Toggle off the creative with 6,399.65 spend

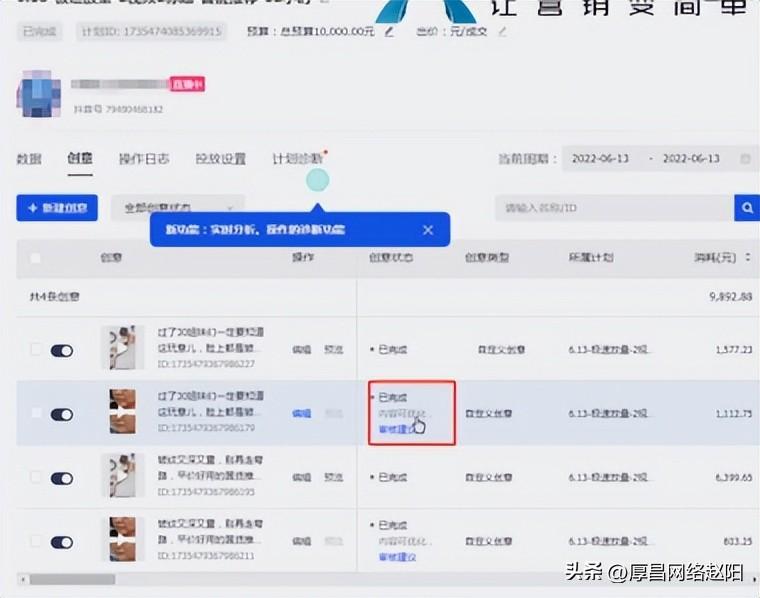[x=62, y=478]
